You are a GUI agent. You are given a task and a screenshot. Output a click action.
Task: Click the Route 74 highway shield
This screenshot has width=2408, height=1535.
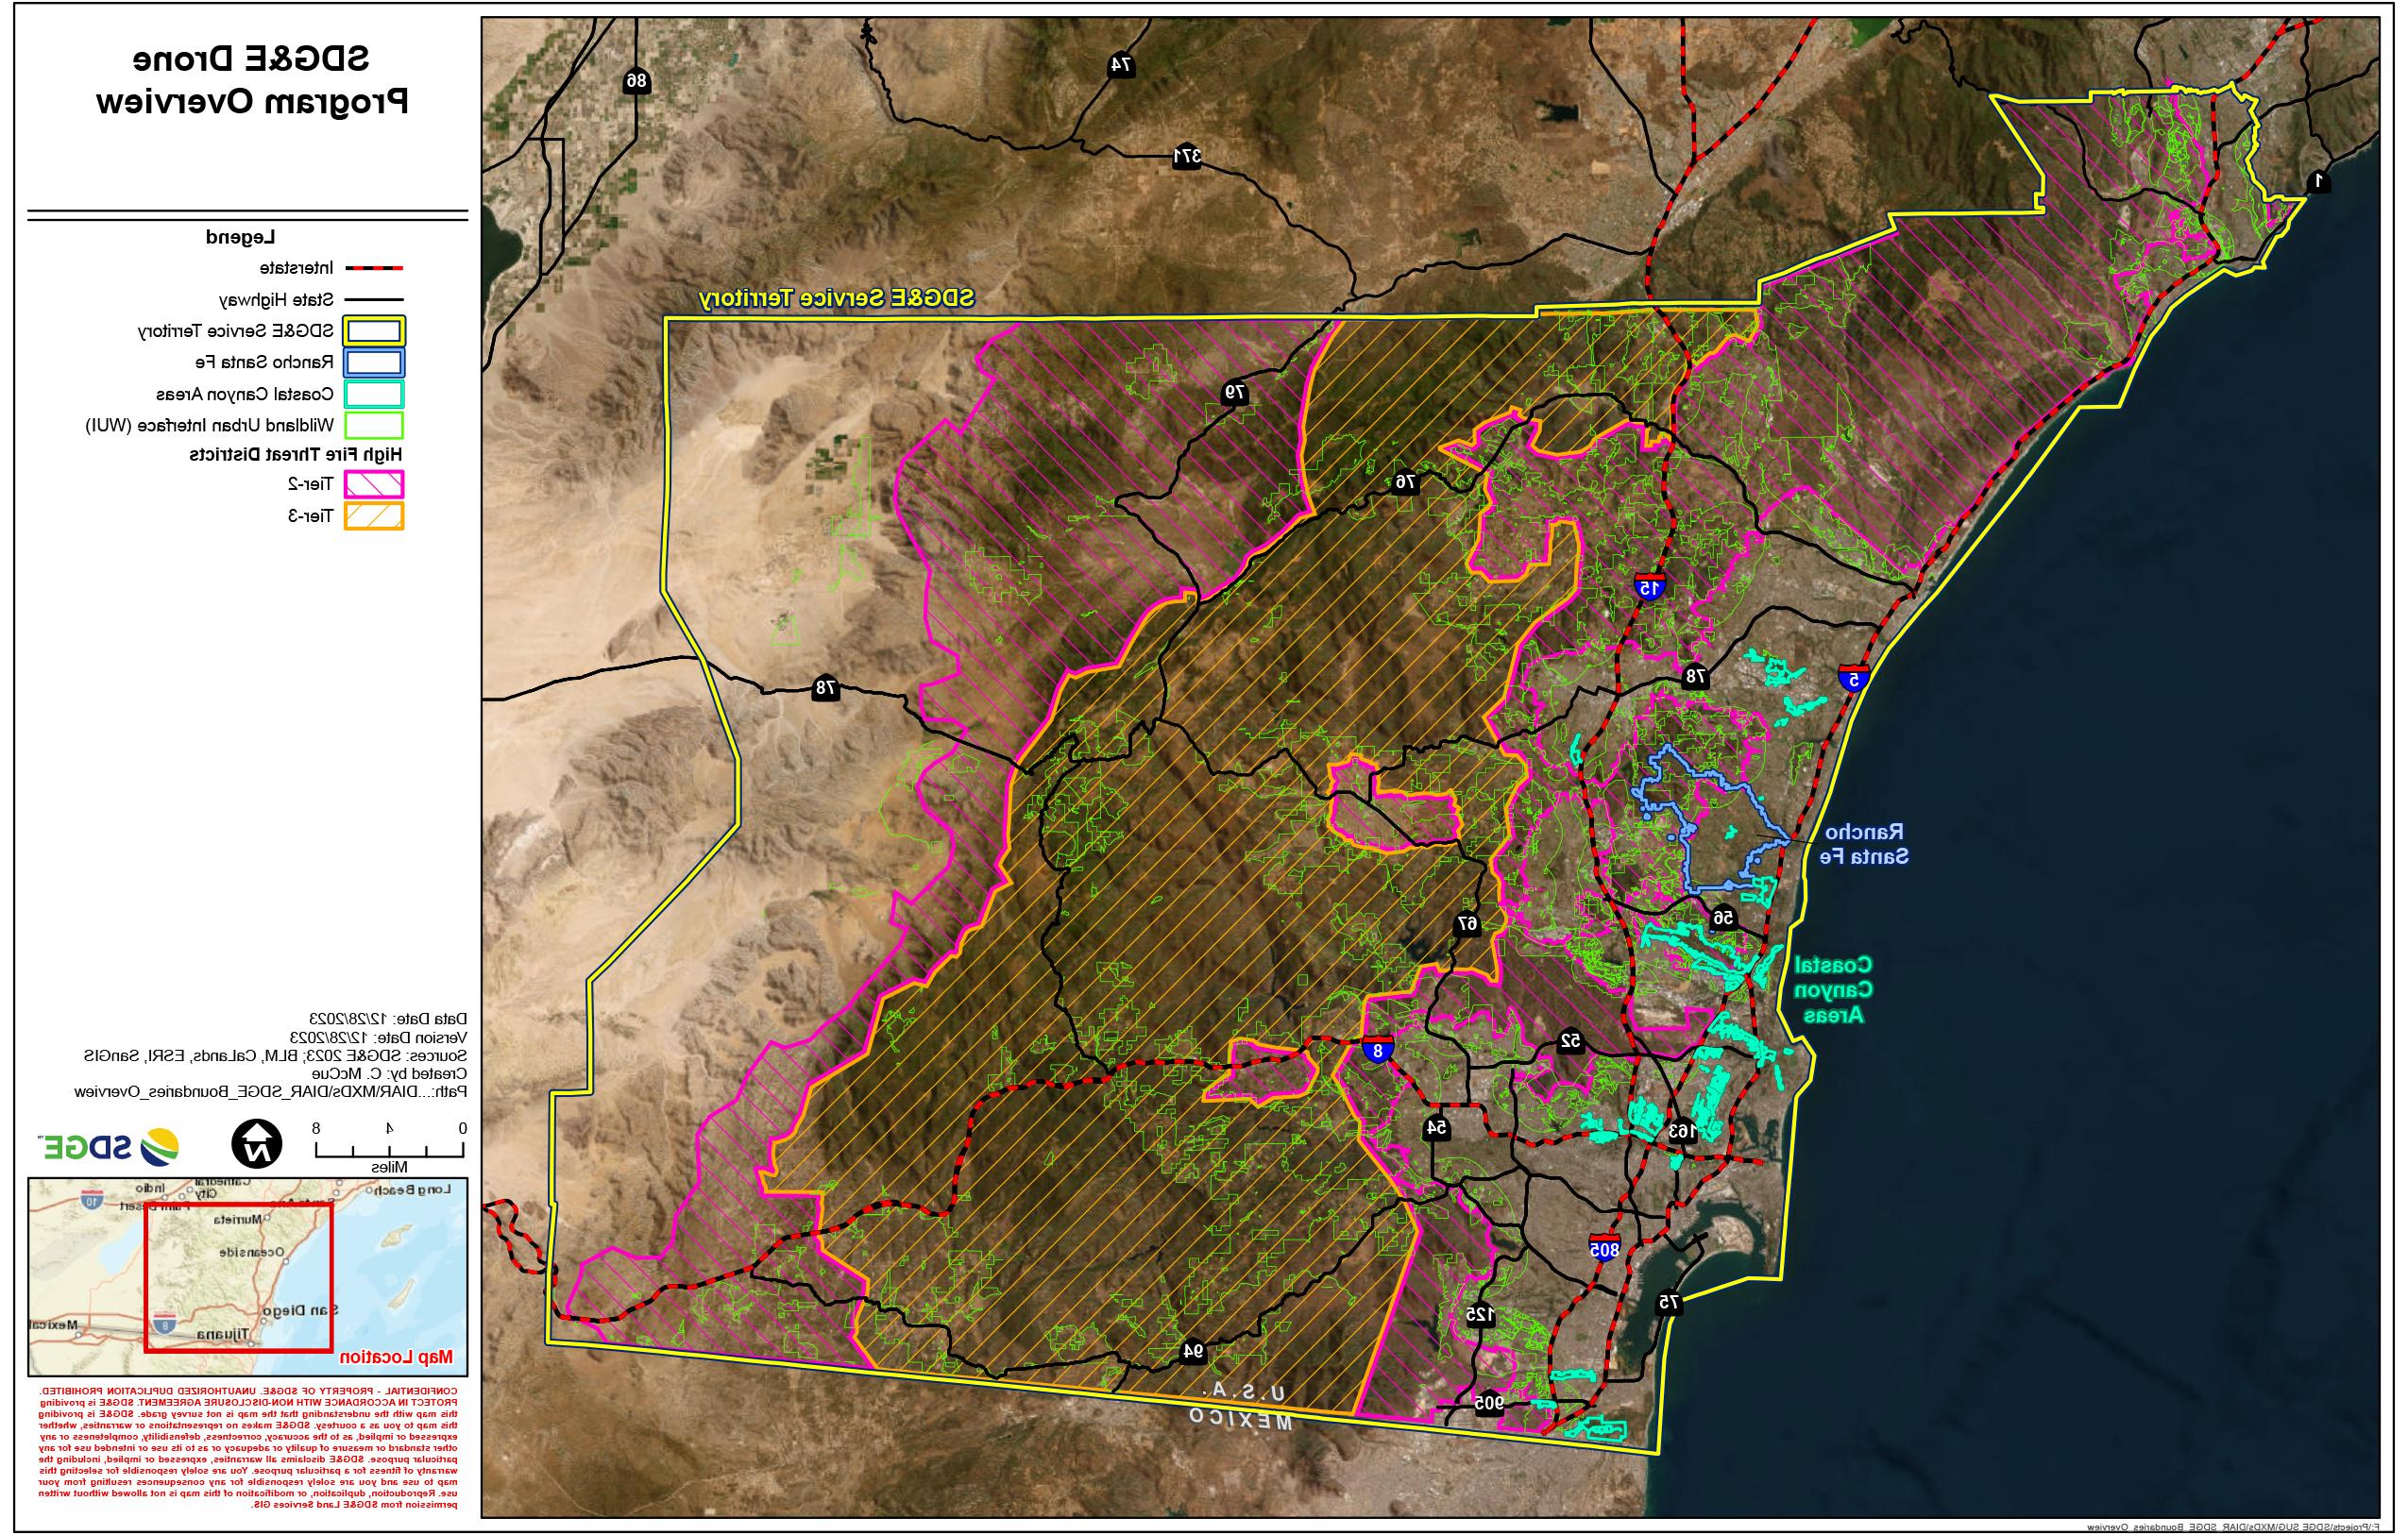pyautogui.click(x=1121, y=65)
